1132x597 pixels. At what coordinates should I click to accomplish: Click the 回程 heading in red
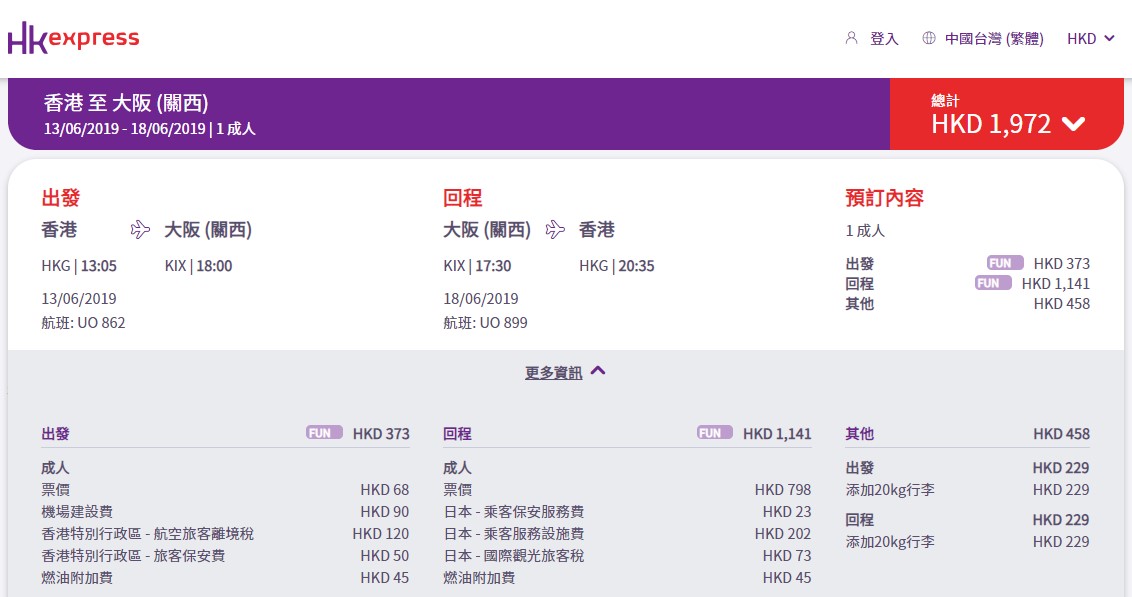[463, 198]
